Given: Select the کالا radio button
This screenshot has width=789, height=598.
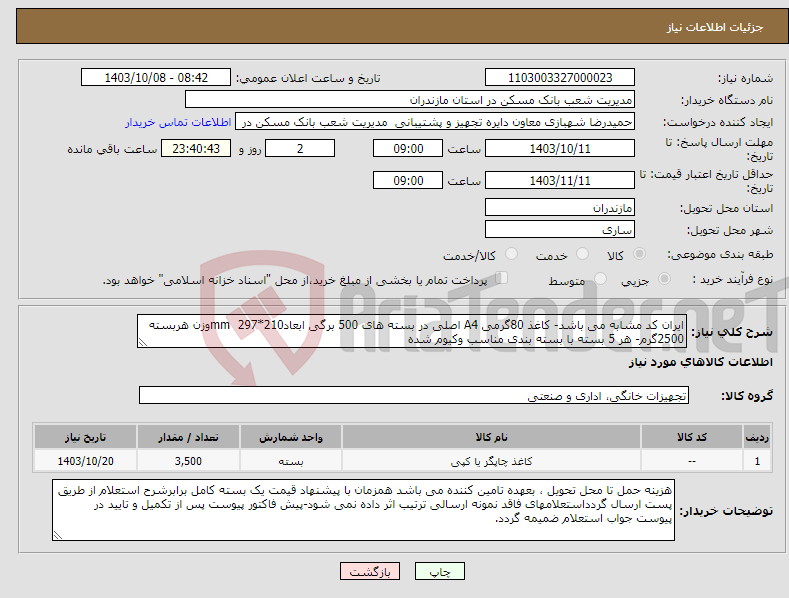Looking at the screenshot, I should 640,254.
